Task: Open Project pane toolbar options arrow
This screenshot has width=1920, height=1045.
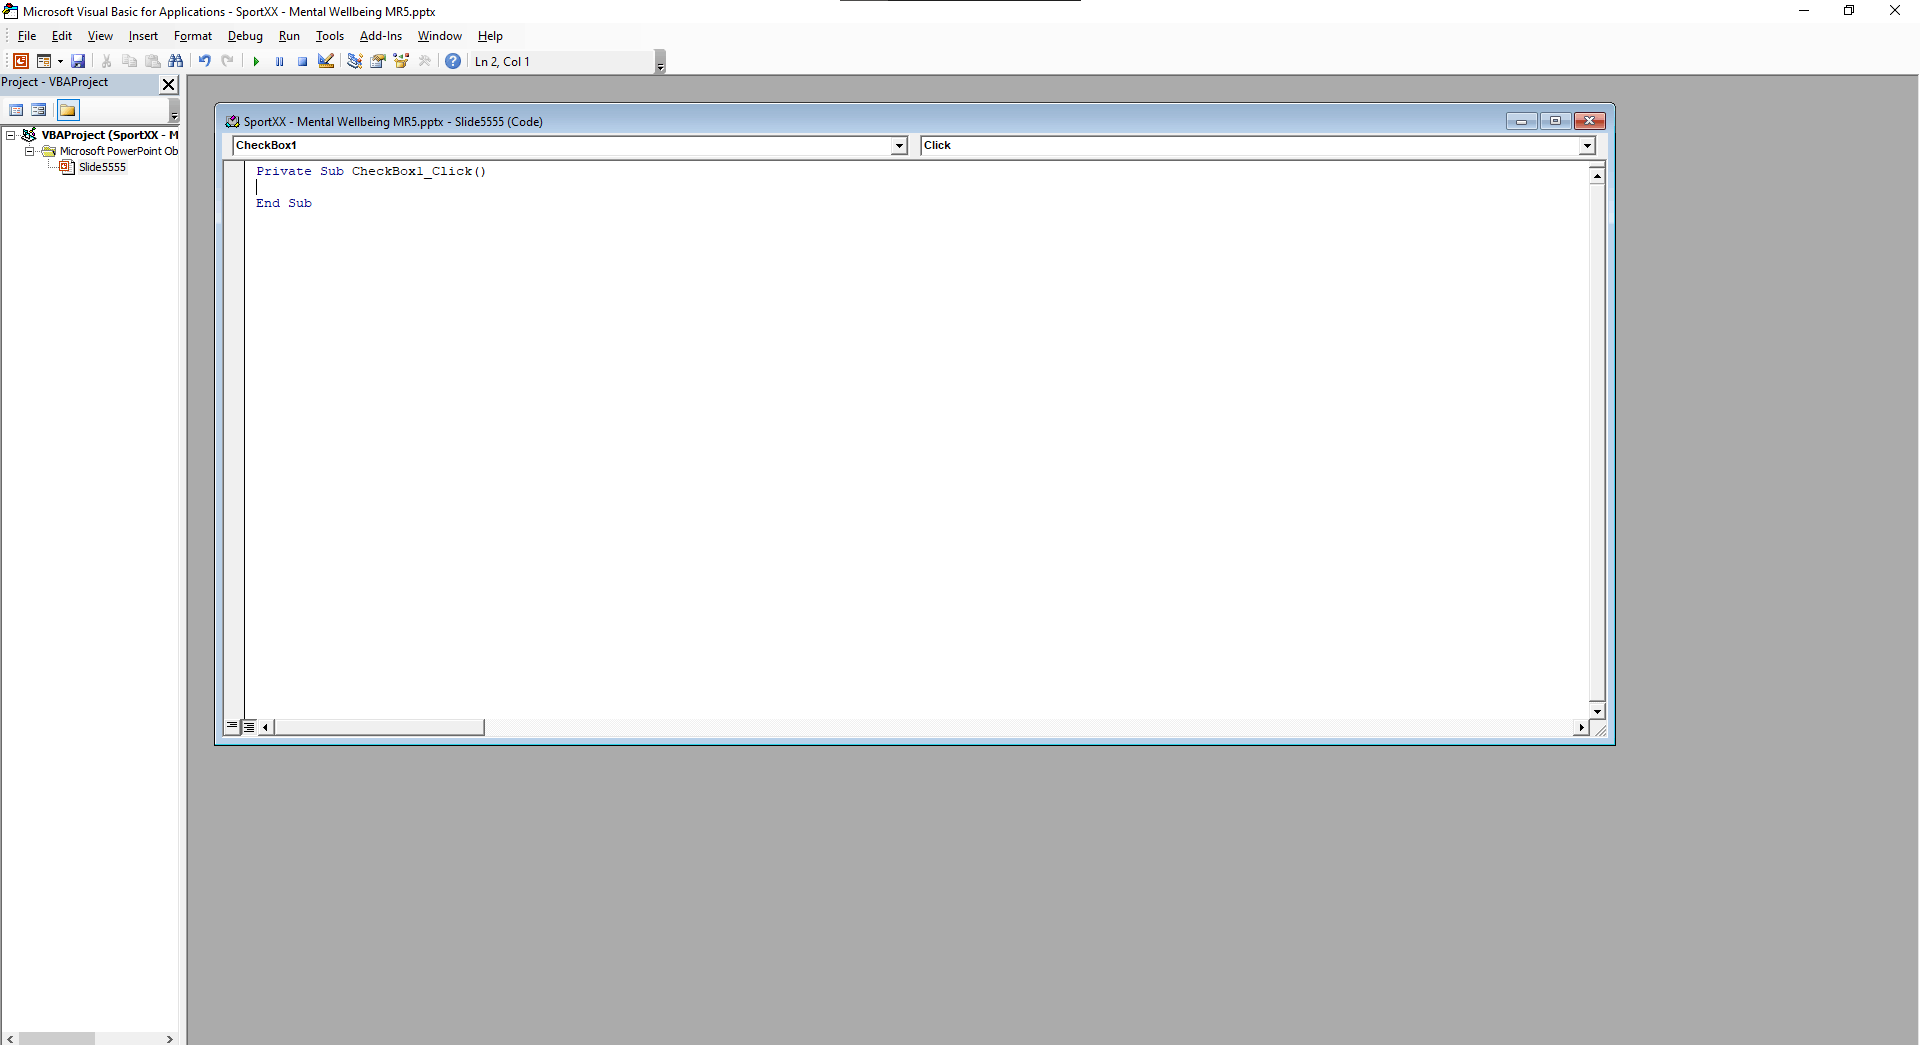Action: (x=174, y=111)
